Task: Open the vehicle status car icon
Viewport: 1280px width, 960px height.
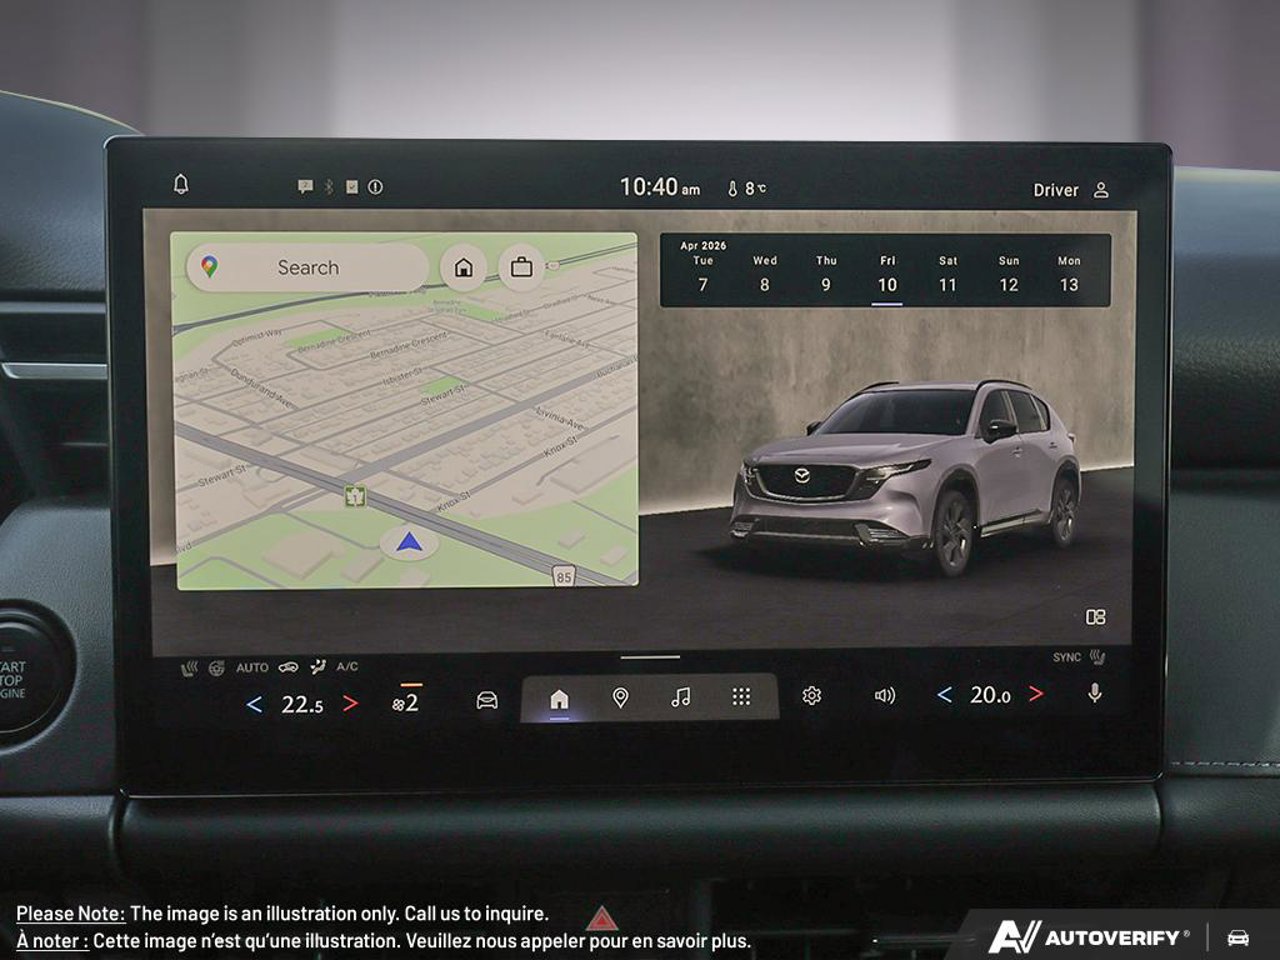Action: (x=487, y=699)
